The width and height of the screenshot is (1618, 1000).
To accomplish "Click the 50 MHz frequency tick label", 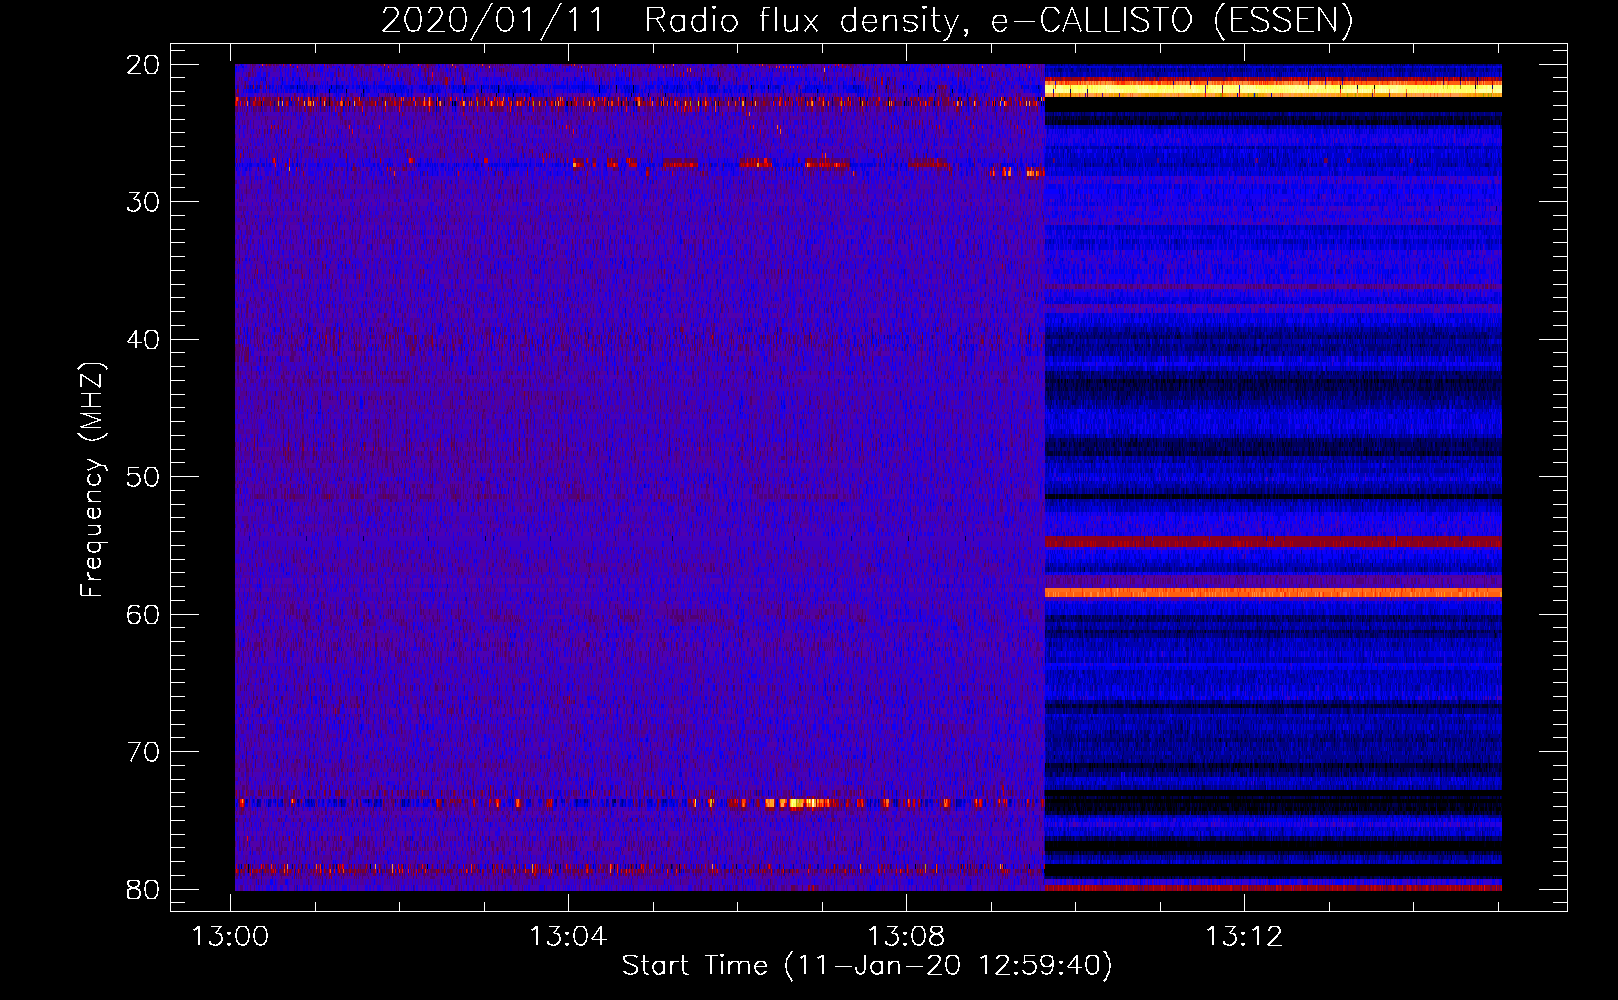I will coord(143,477).
